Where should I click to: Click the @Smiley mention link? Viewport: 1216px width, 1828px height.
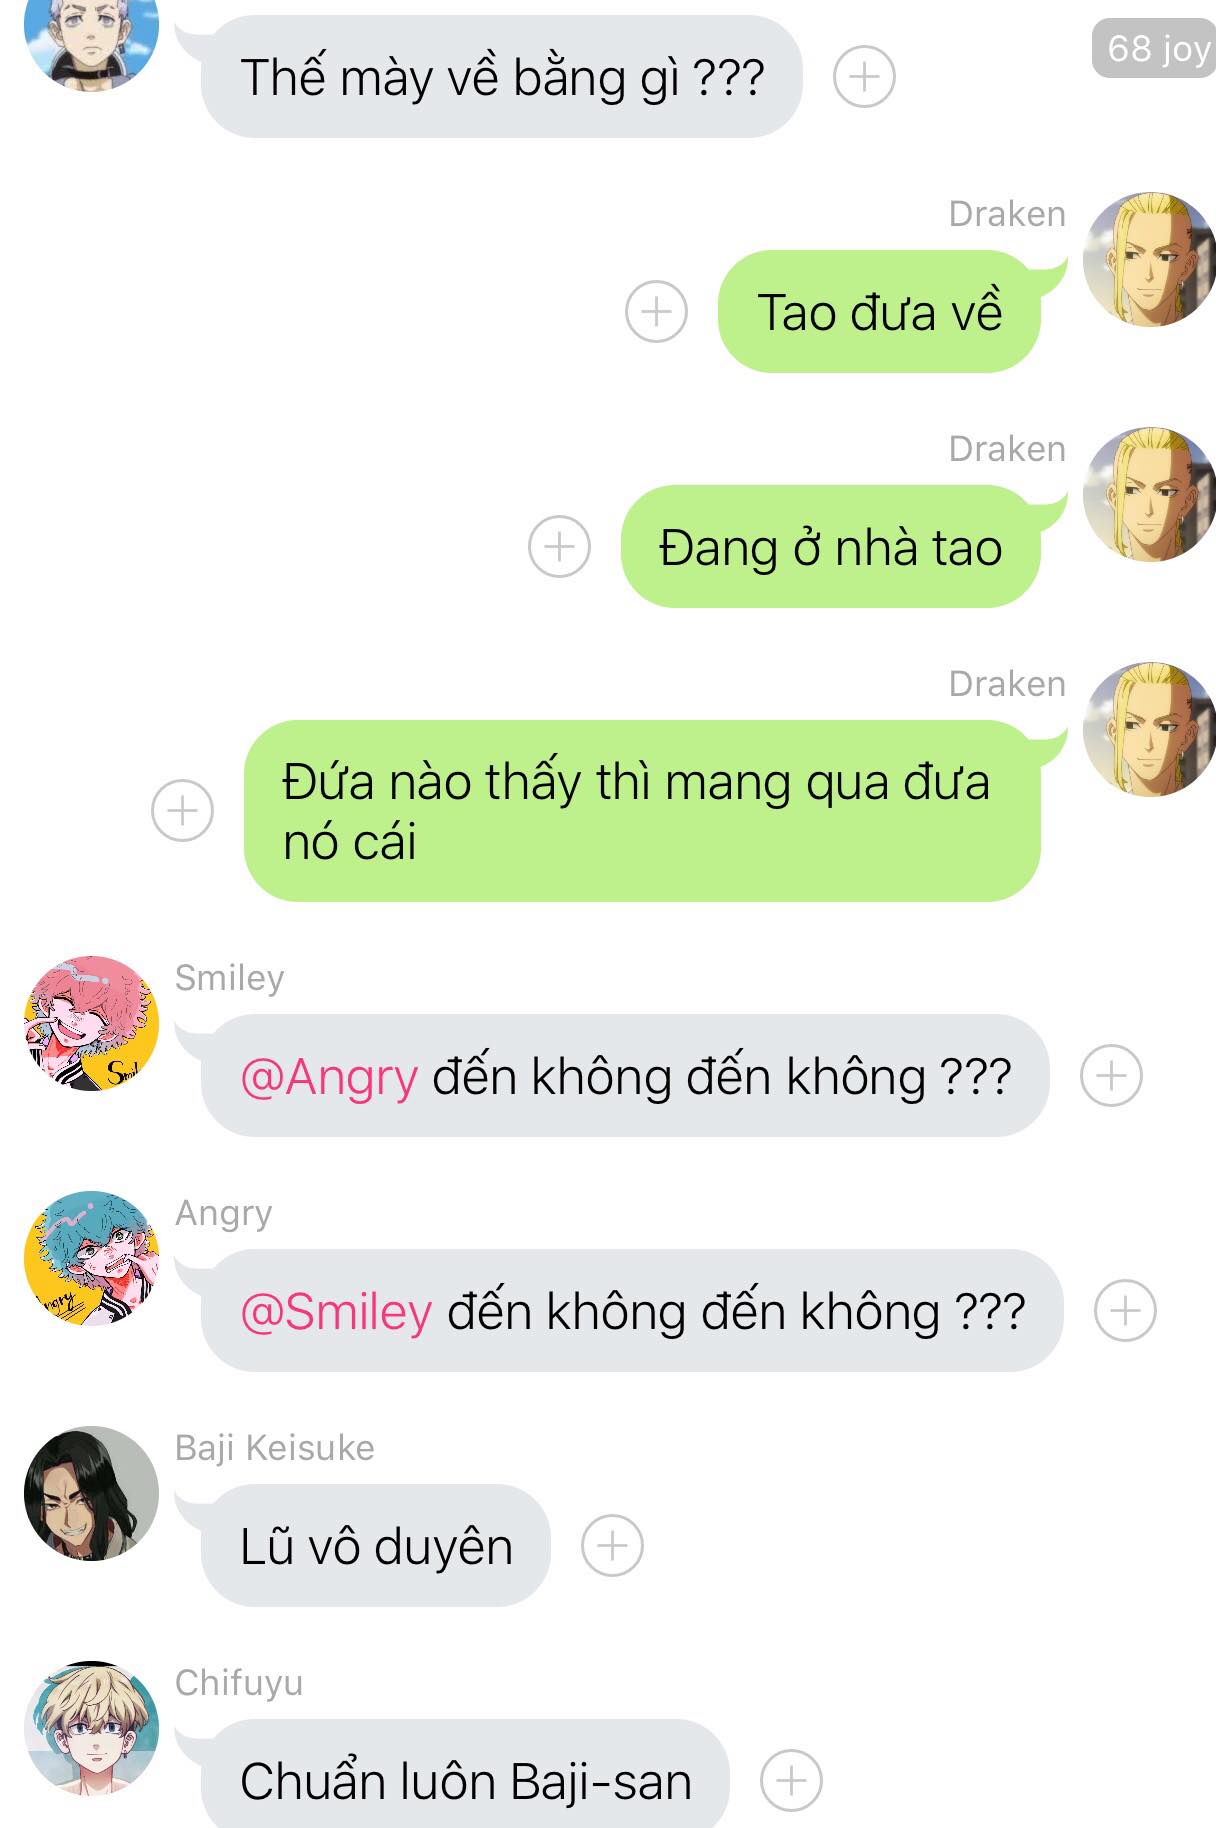[336, 1312]
